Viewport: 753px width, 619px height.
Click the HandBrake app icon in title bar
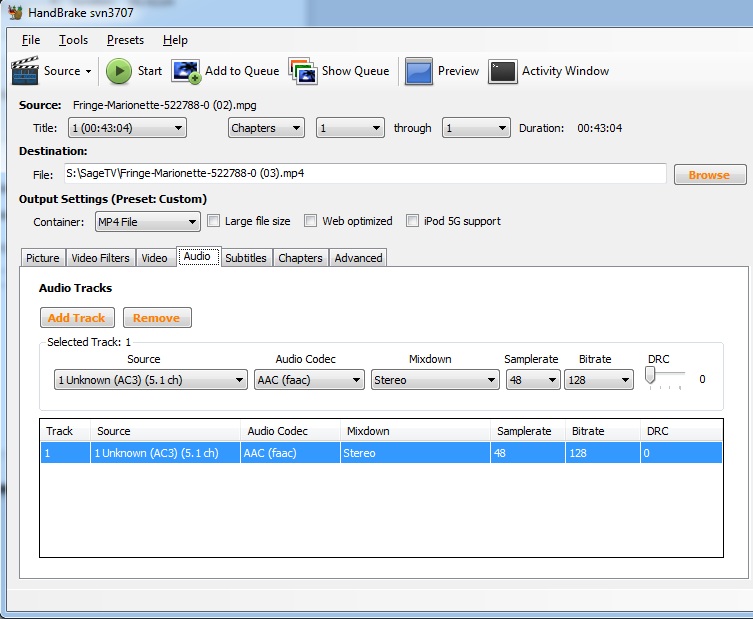[x=15, y=12]
